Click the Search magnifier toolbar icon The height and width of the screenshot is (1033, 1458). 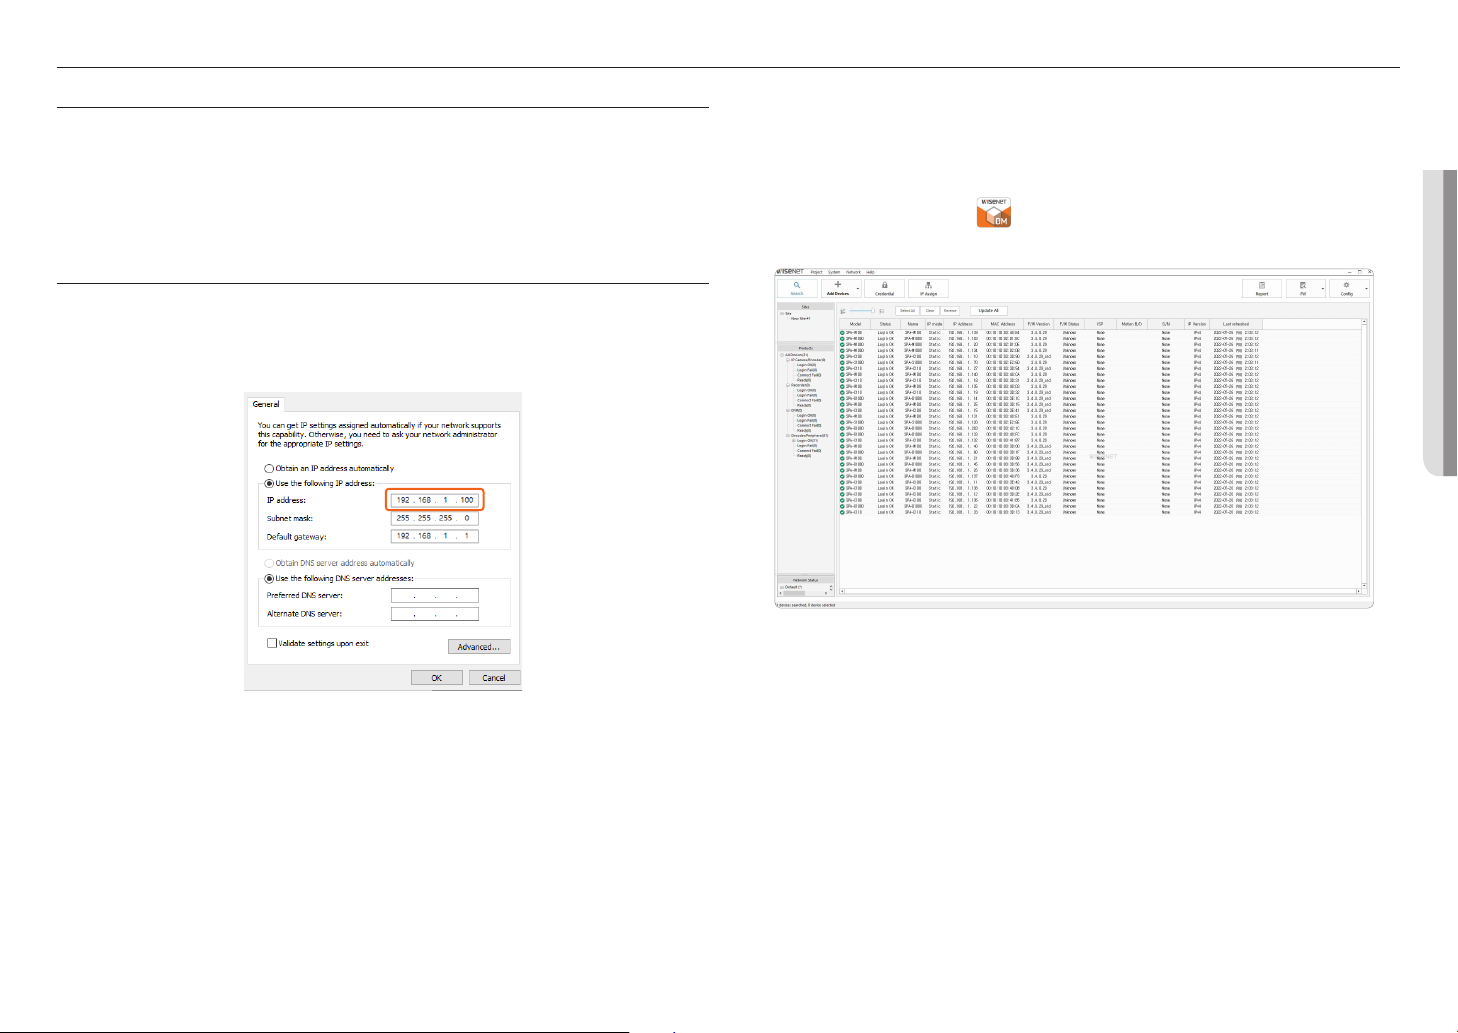coord(797,285)
